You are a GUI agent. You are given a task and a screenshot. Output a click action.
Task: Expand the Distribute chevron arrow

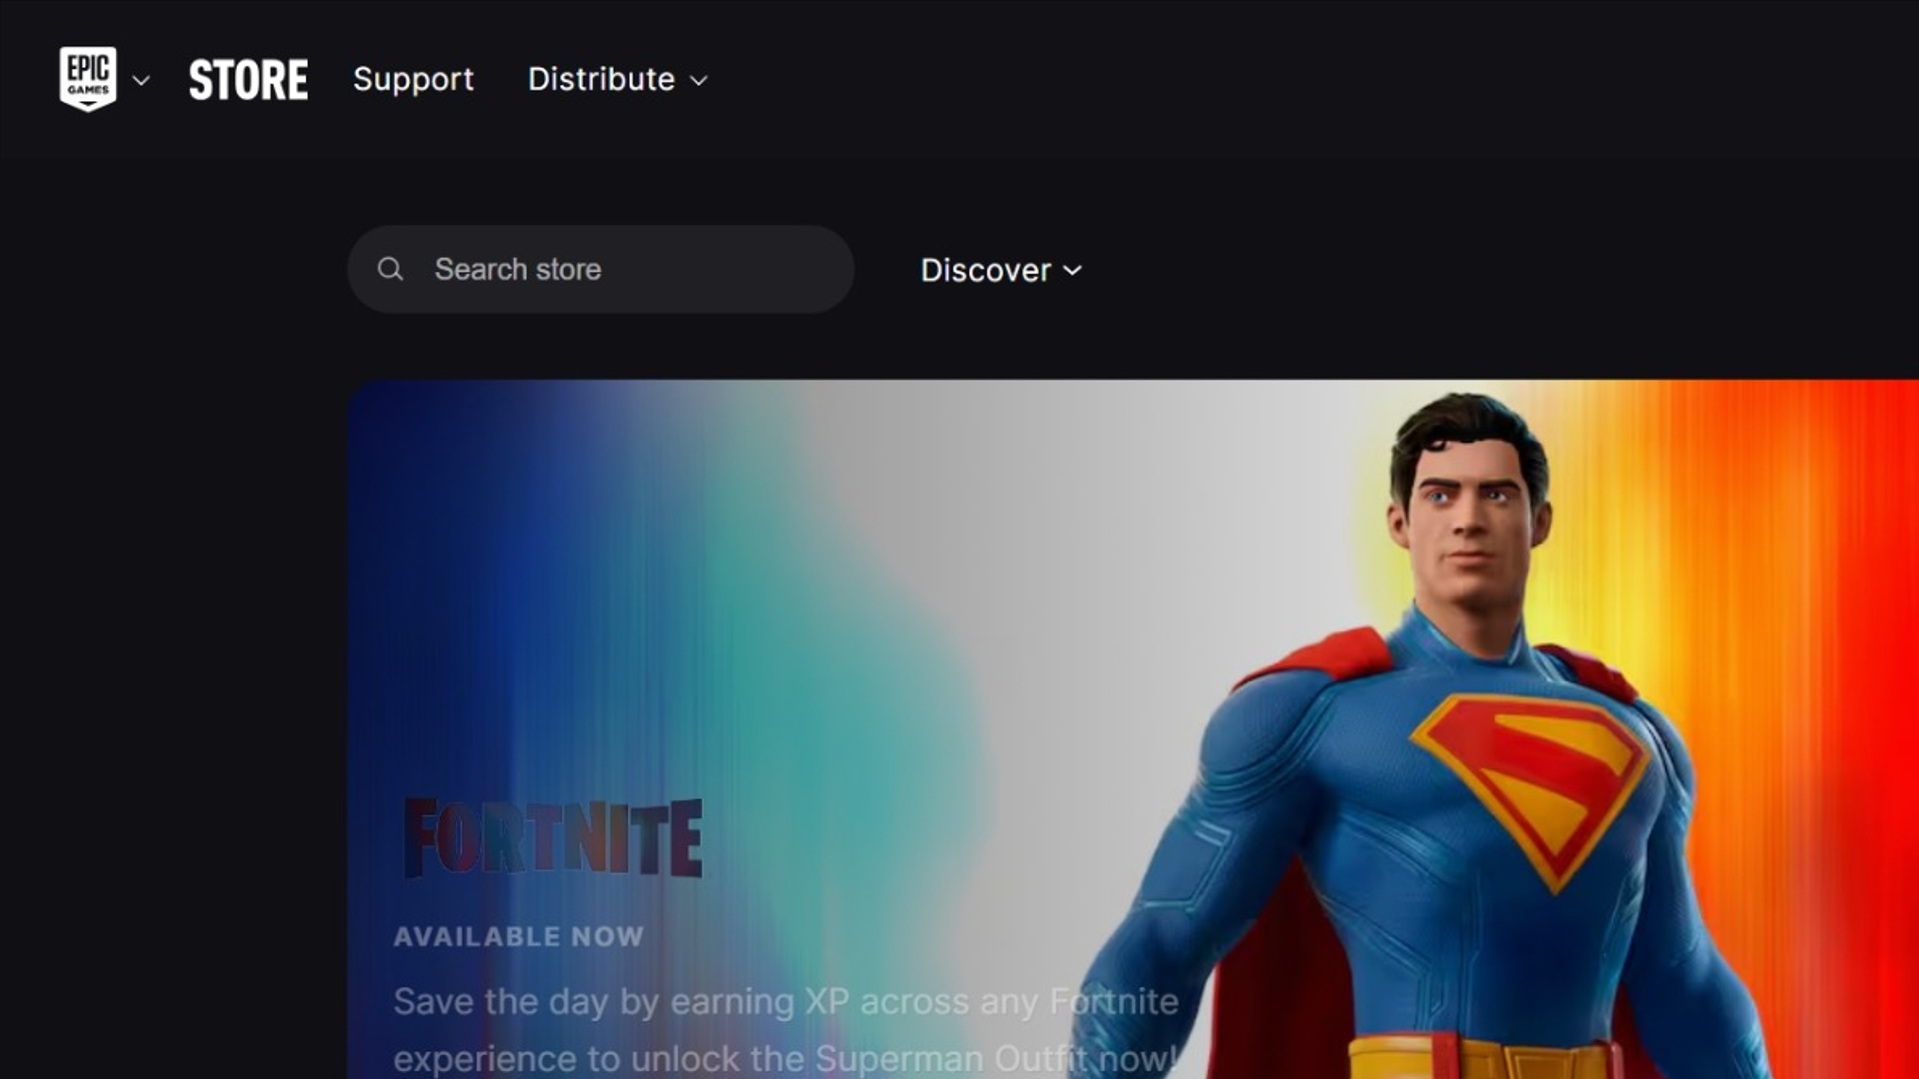(x=699, y=80)
